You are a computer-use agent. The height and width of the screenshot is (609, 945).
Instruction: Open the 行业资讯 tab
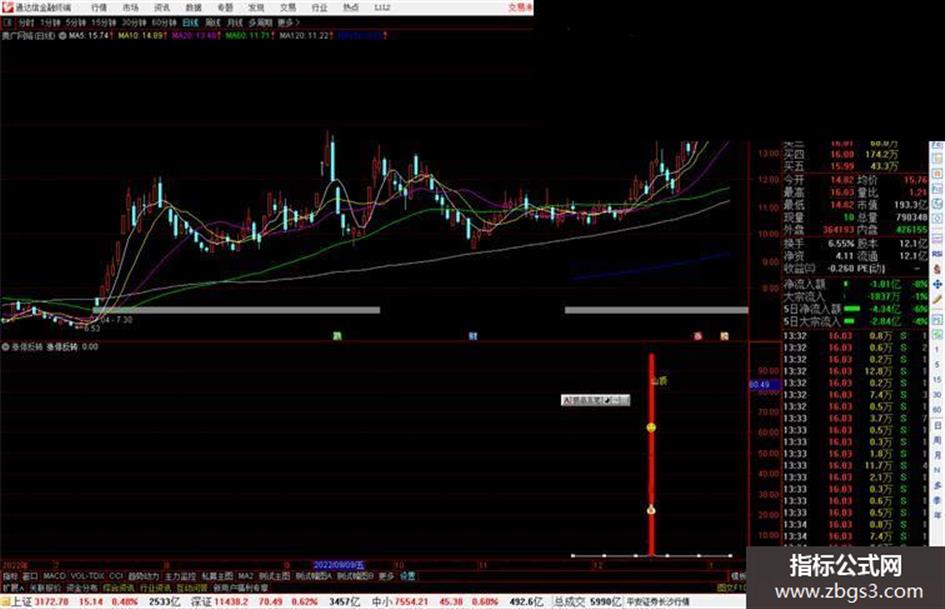tap(155, 588)
